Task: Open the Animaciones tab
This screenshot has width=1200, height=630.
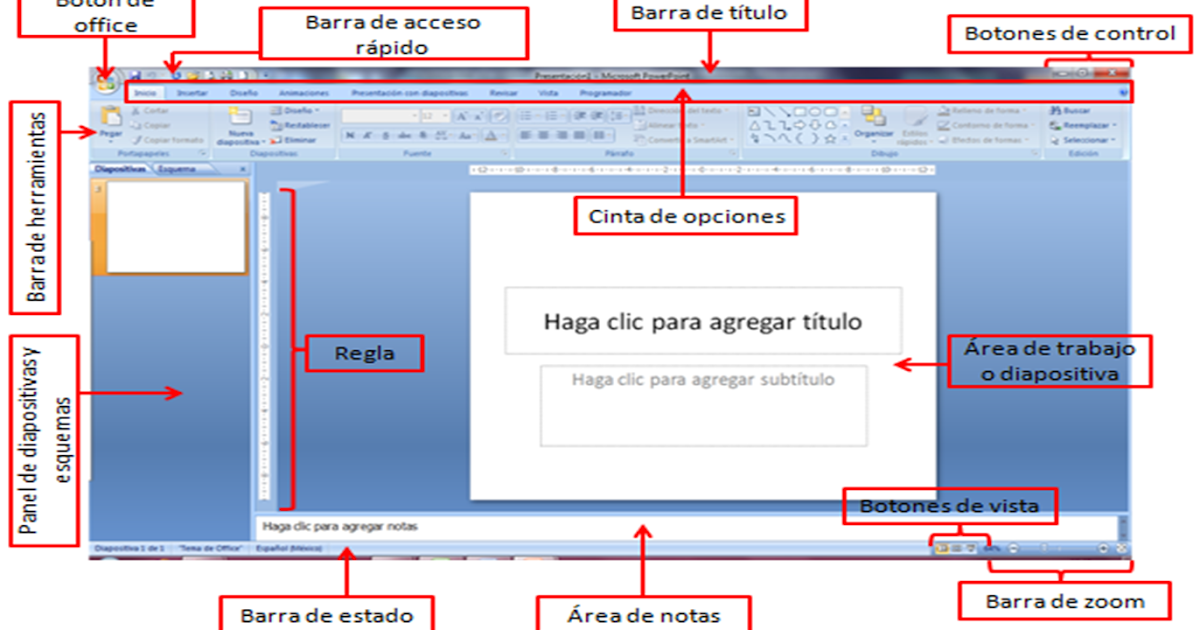Action: pos(303,93)
